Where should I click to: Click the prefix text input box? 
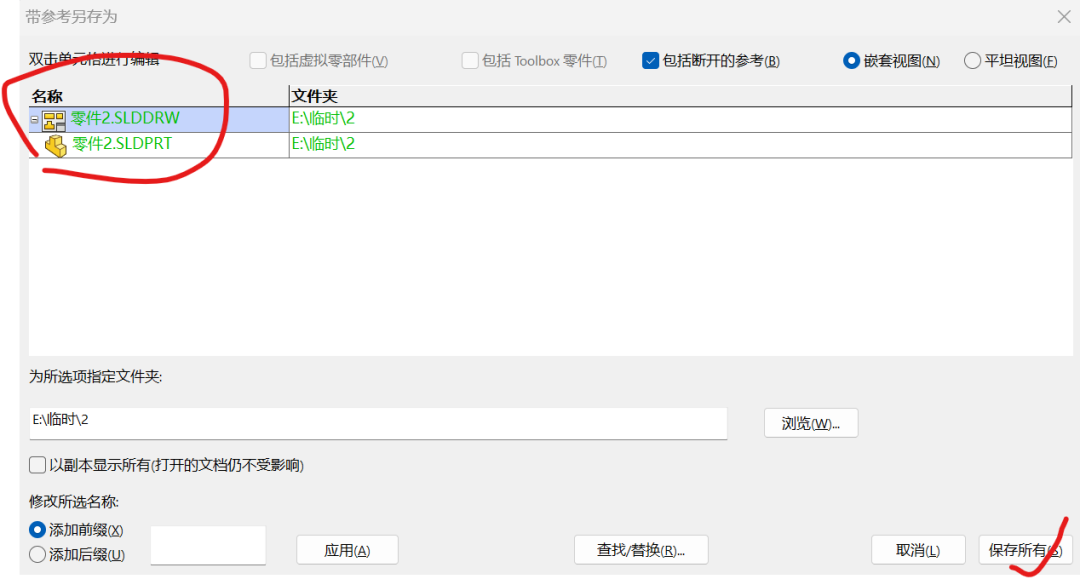coord(208,546)
